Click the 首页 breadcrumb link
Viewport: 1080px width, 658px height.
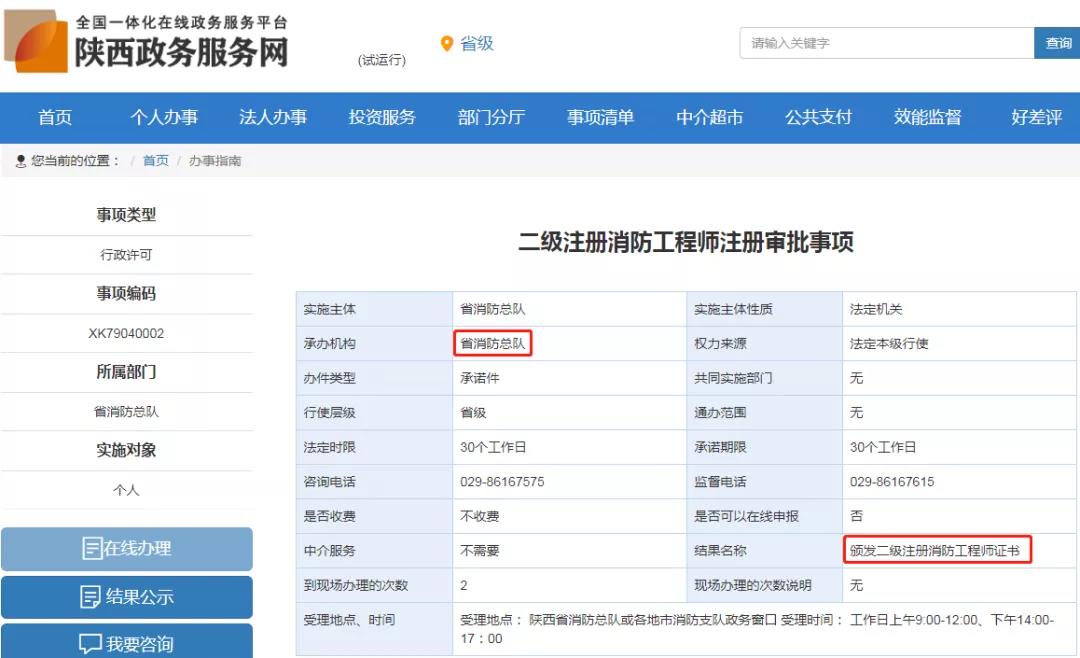click(156, 161)
